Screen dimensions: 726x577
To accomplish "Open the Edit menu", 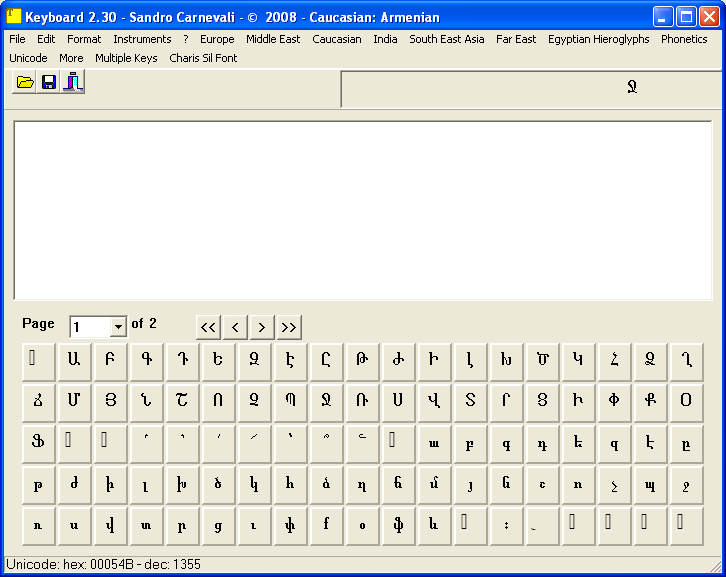I will click(x=46, y=39).
